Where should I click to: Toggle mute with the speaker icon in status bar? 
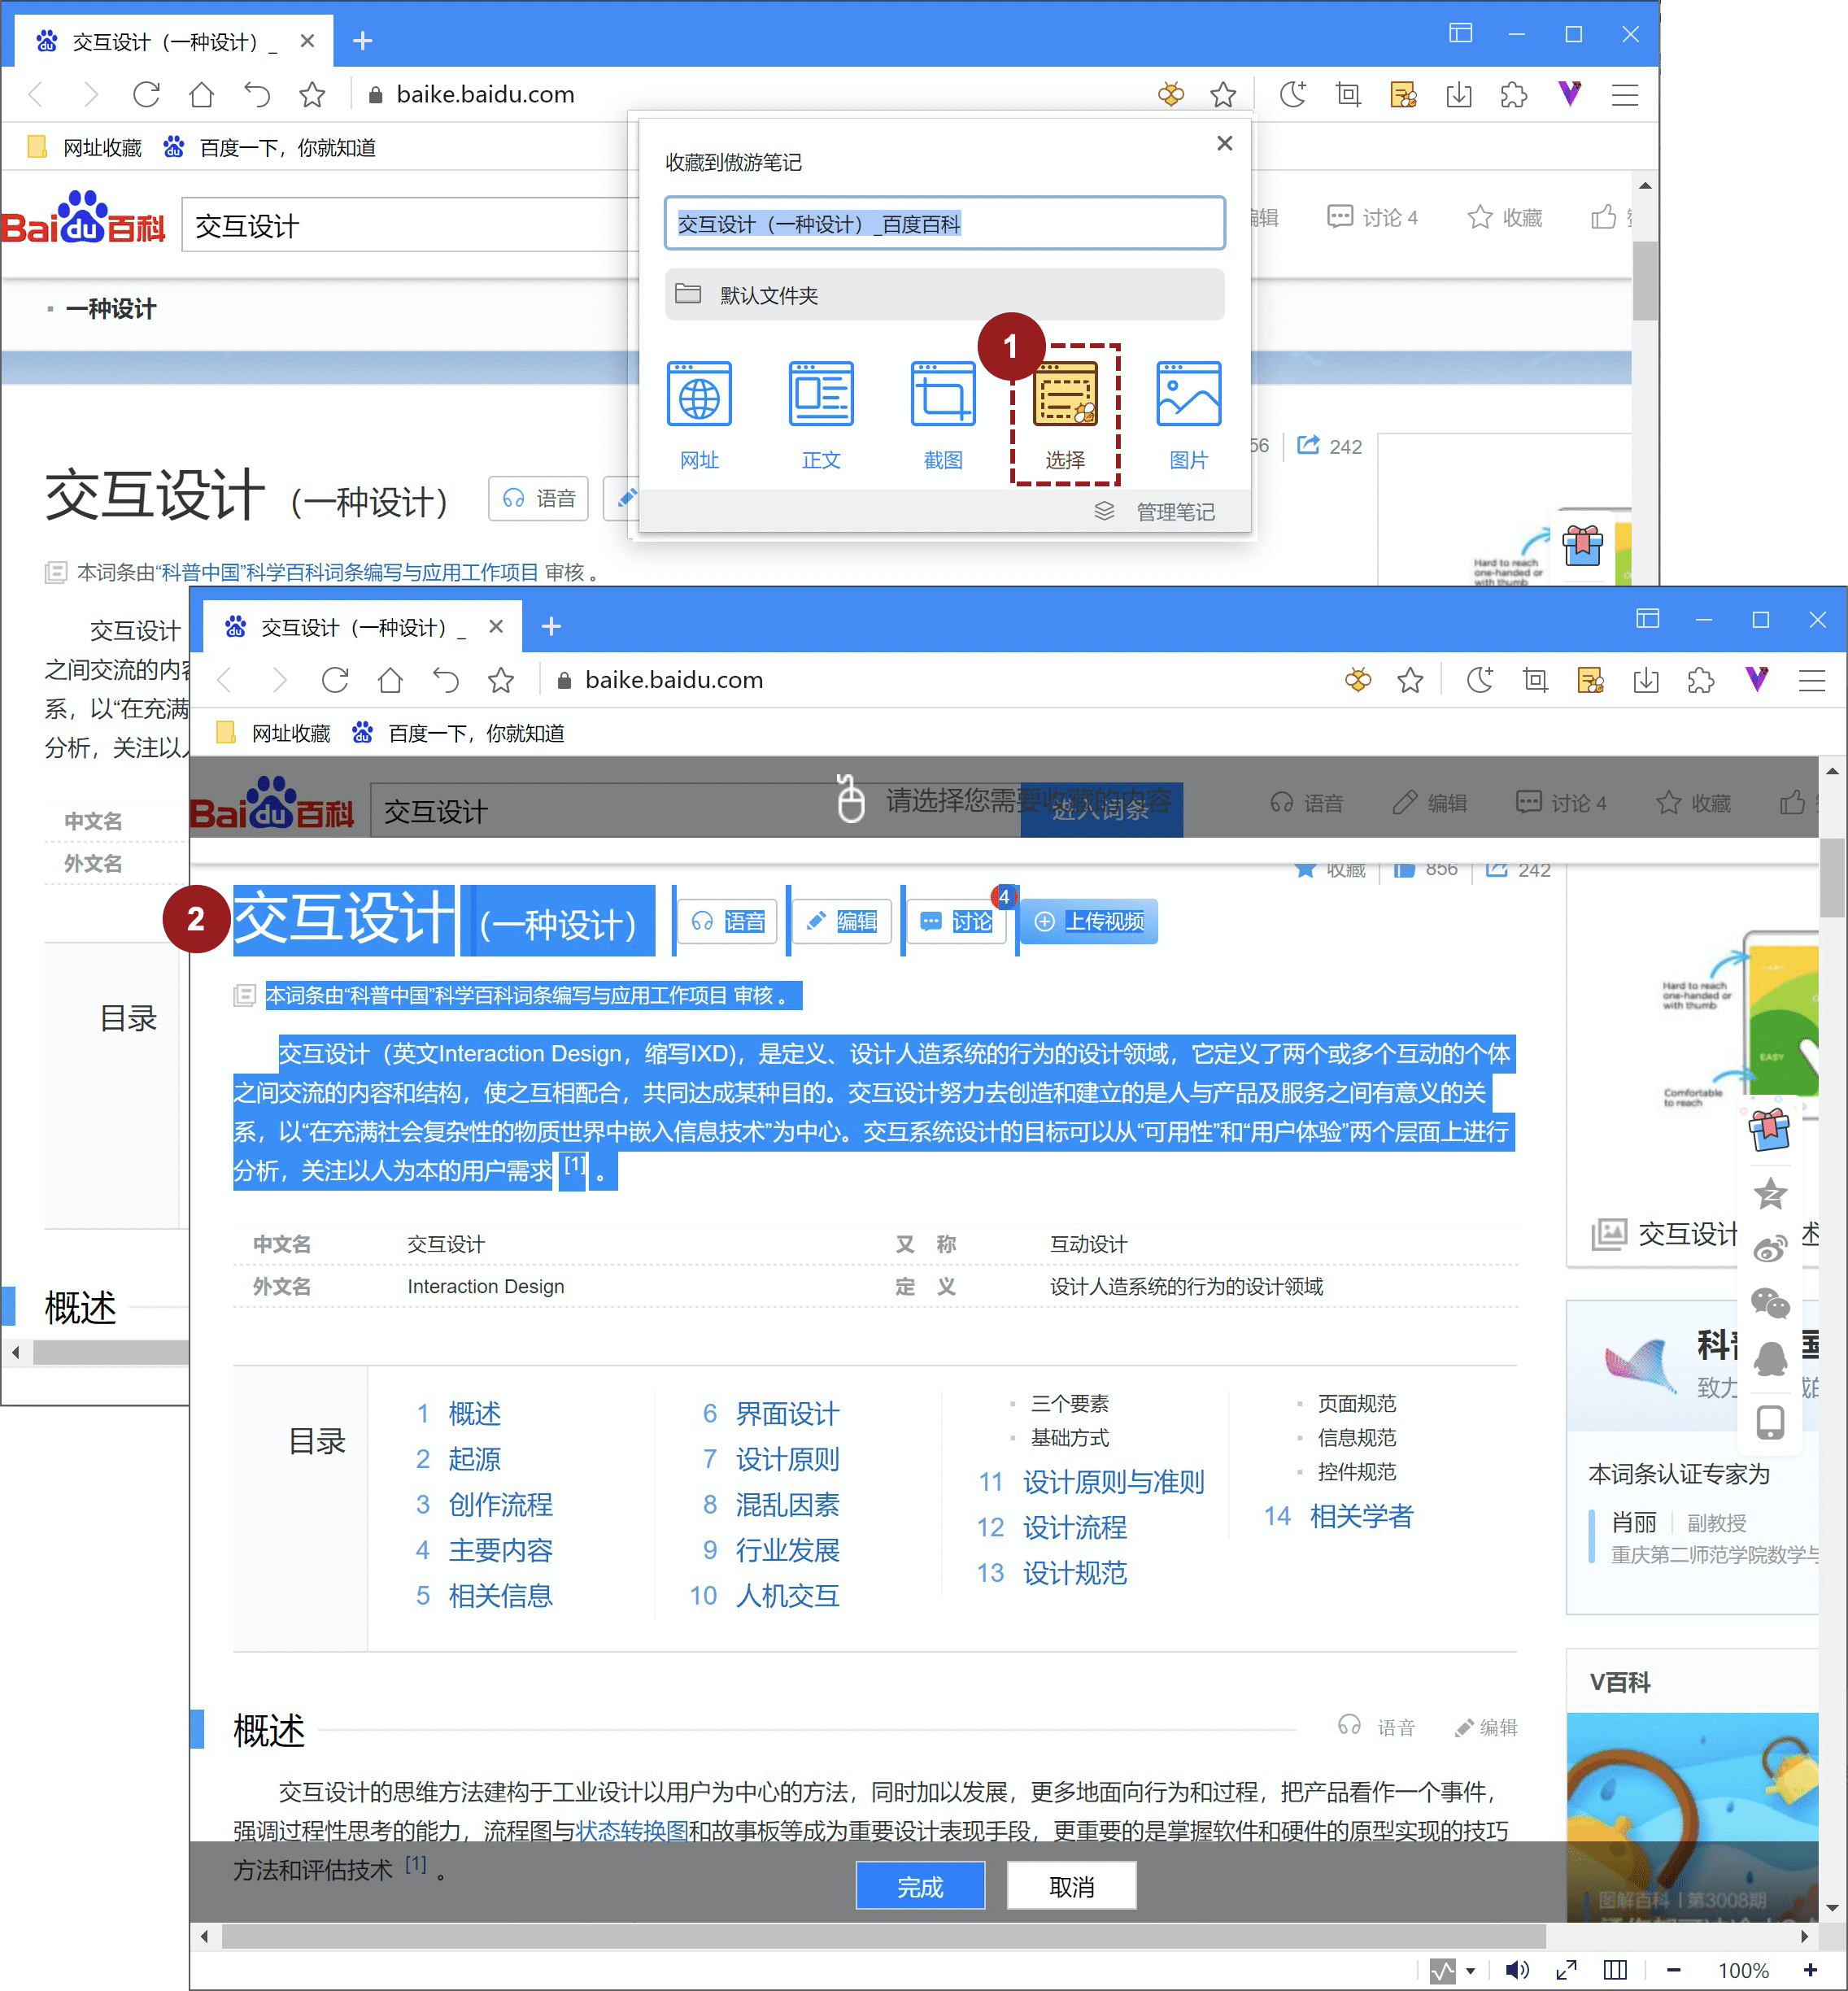tap(1517, 1969)
